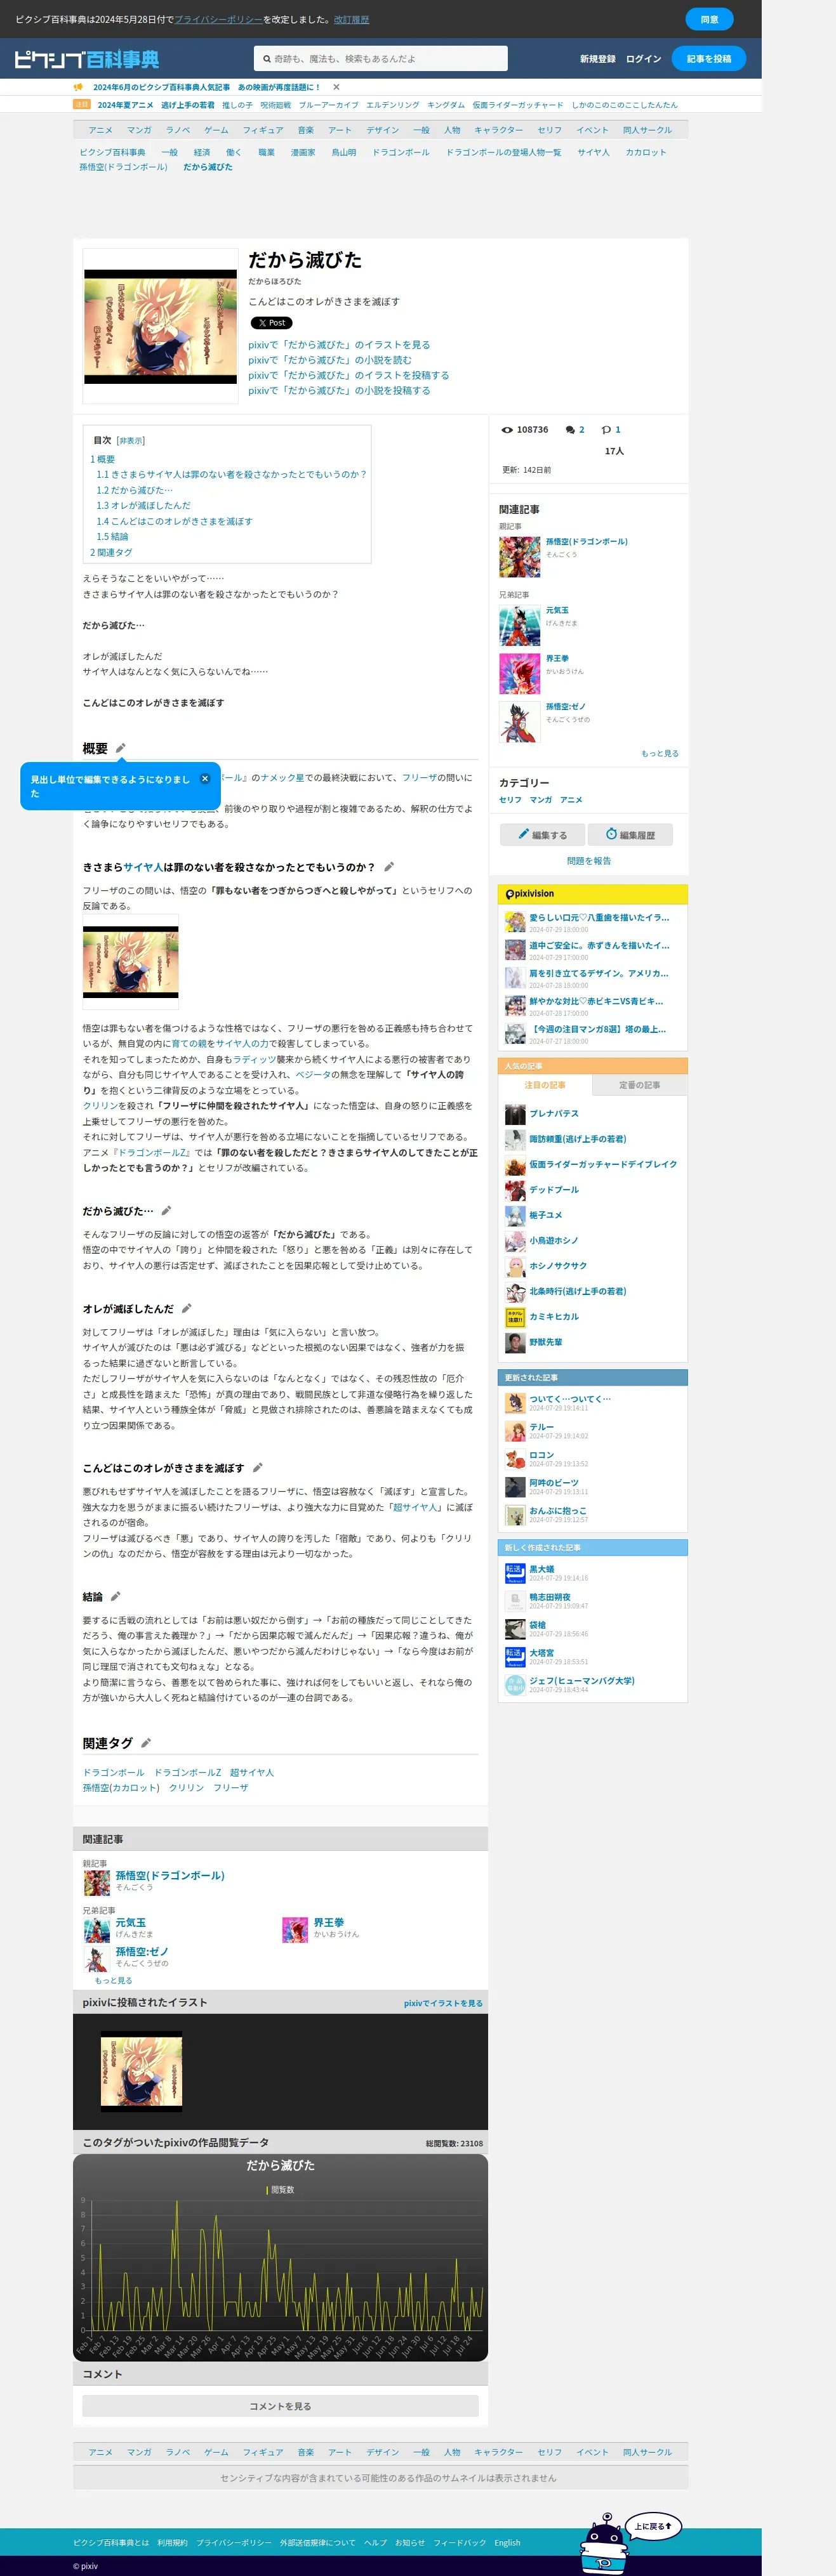This screenshot has height=2576, width=836.
Task: Open 黒大蛸 newly created article
Action: (541, 1569)
